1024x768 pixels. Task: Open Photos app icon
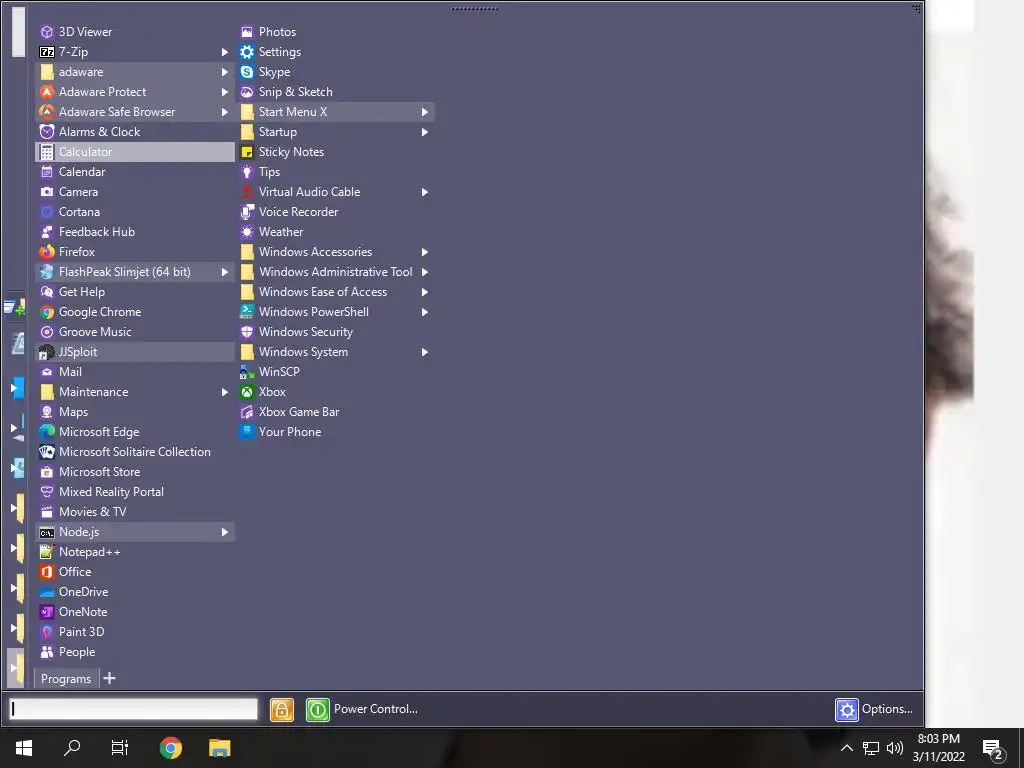tap(247, 32)
